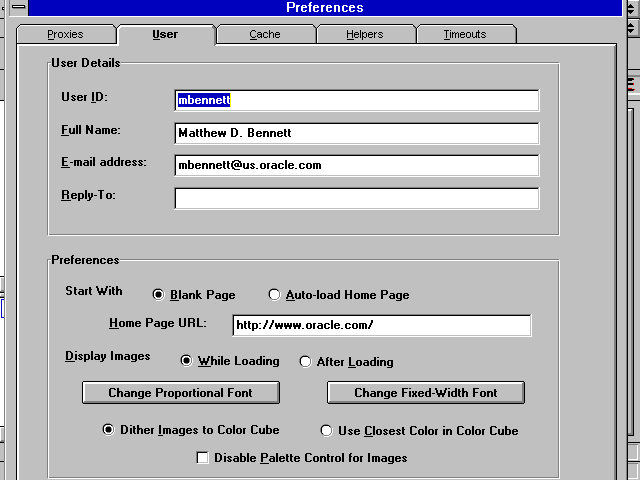Click the empty Reply-To field

(x=356, y=198)
